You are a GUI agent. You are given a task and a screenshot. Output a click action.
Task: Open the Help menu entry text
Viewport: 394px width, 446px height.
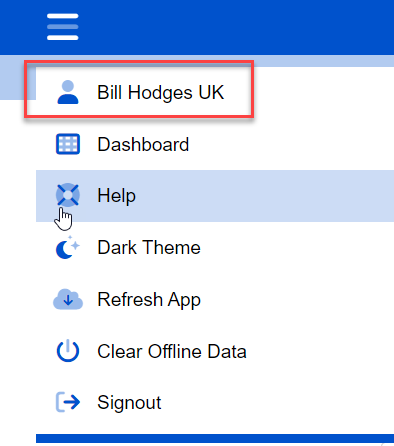(x=116, y=196)
